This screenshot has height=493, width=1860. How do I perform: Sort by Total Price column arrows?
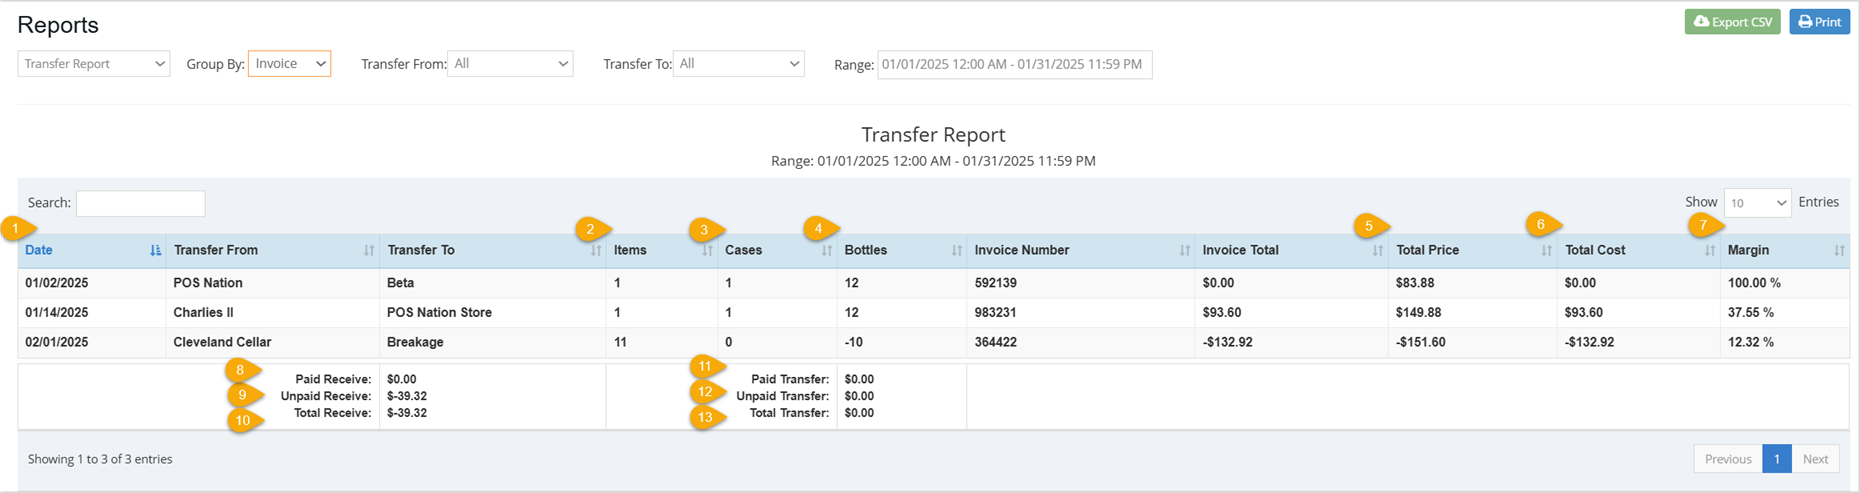click(1547, 251)
